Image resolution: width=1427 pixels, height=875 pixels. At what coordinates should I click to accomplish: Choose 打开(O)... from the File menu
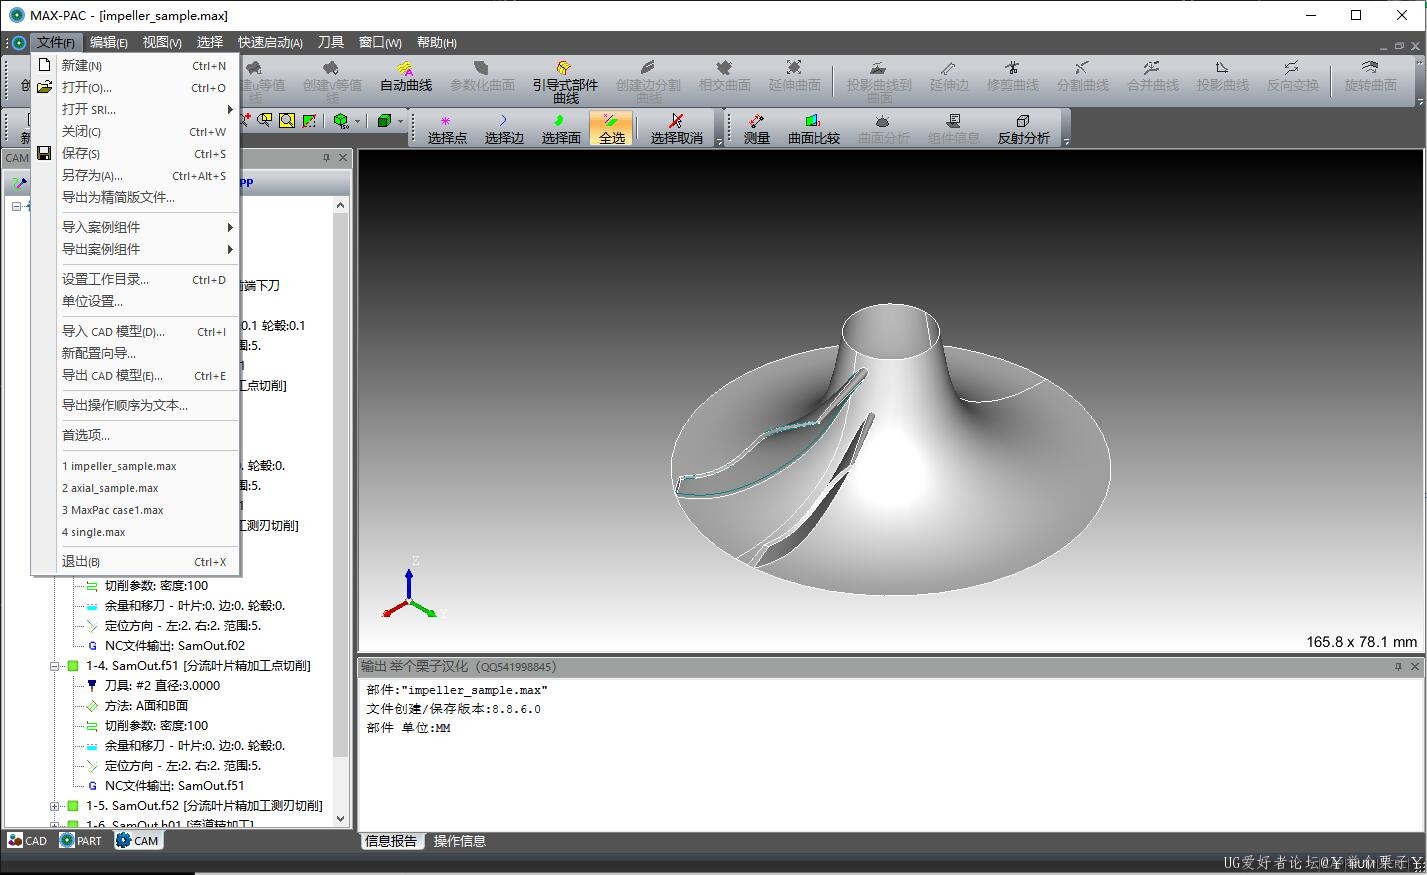pyautogui.click(x=136, y=87)
